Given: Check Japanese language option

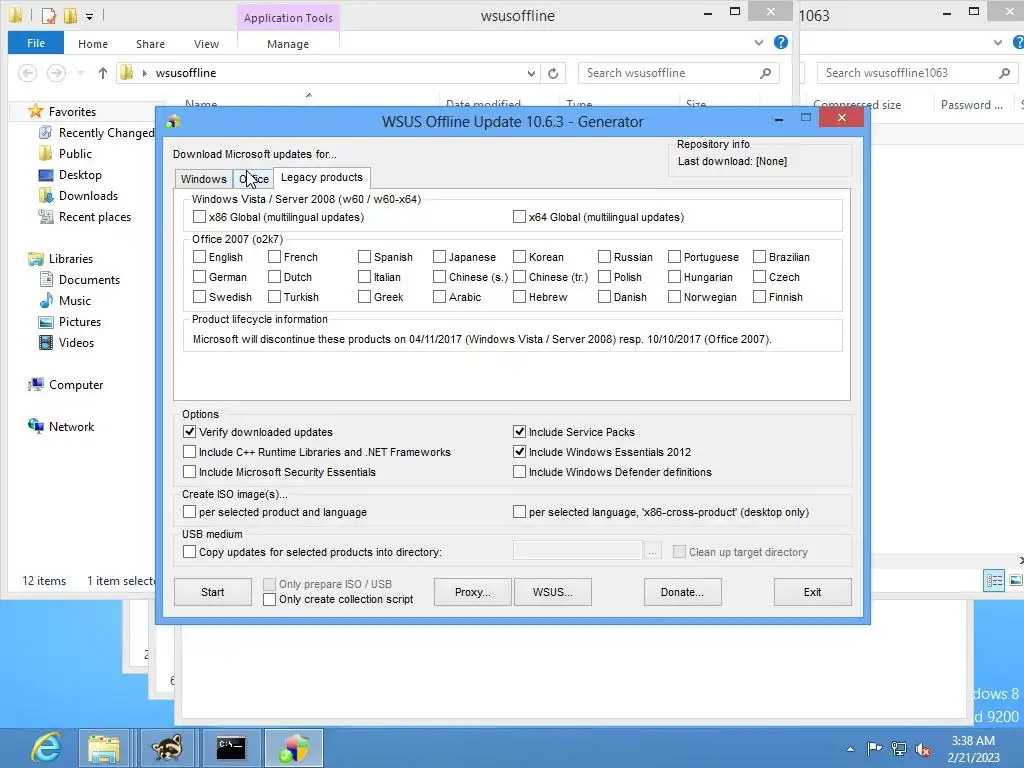Looking at the screenshot, I should pos(440,257).
